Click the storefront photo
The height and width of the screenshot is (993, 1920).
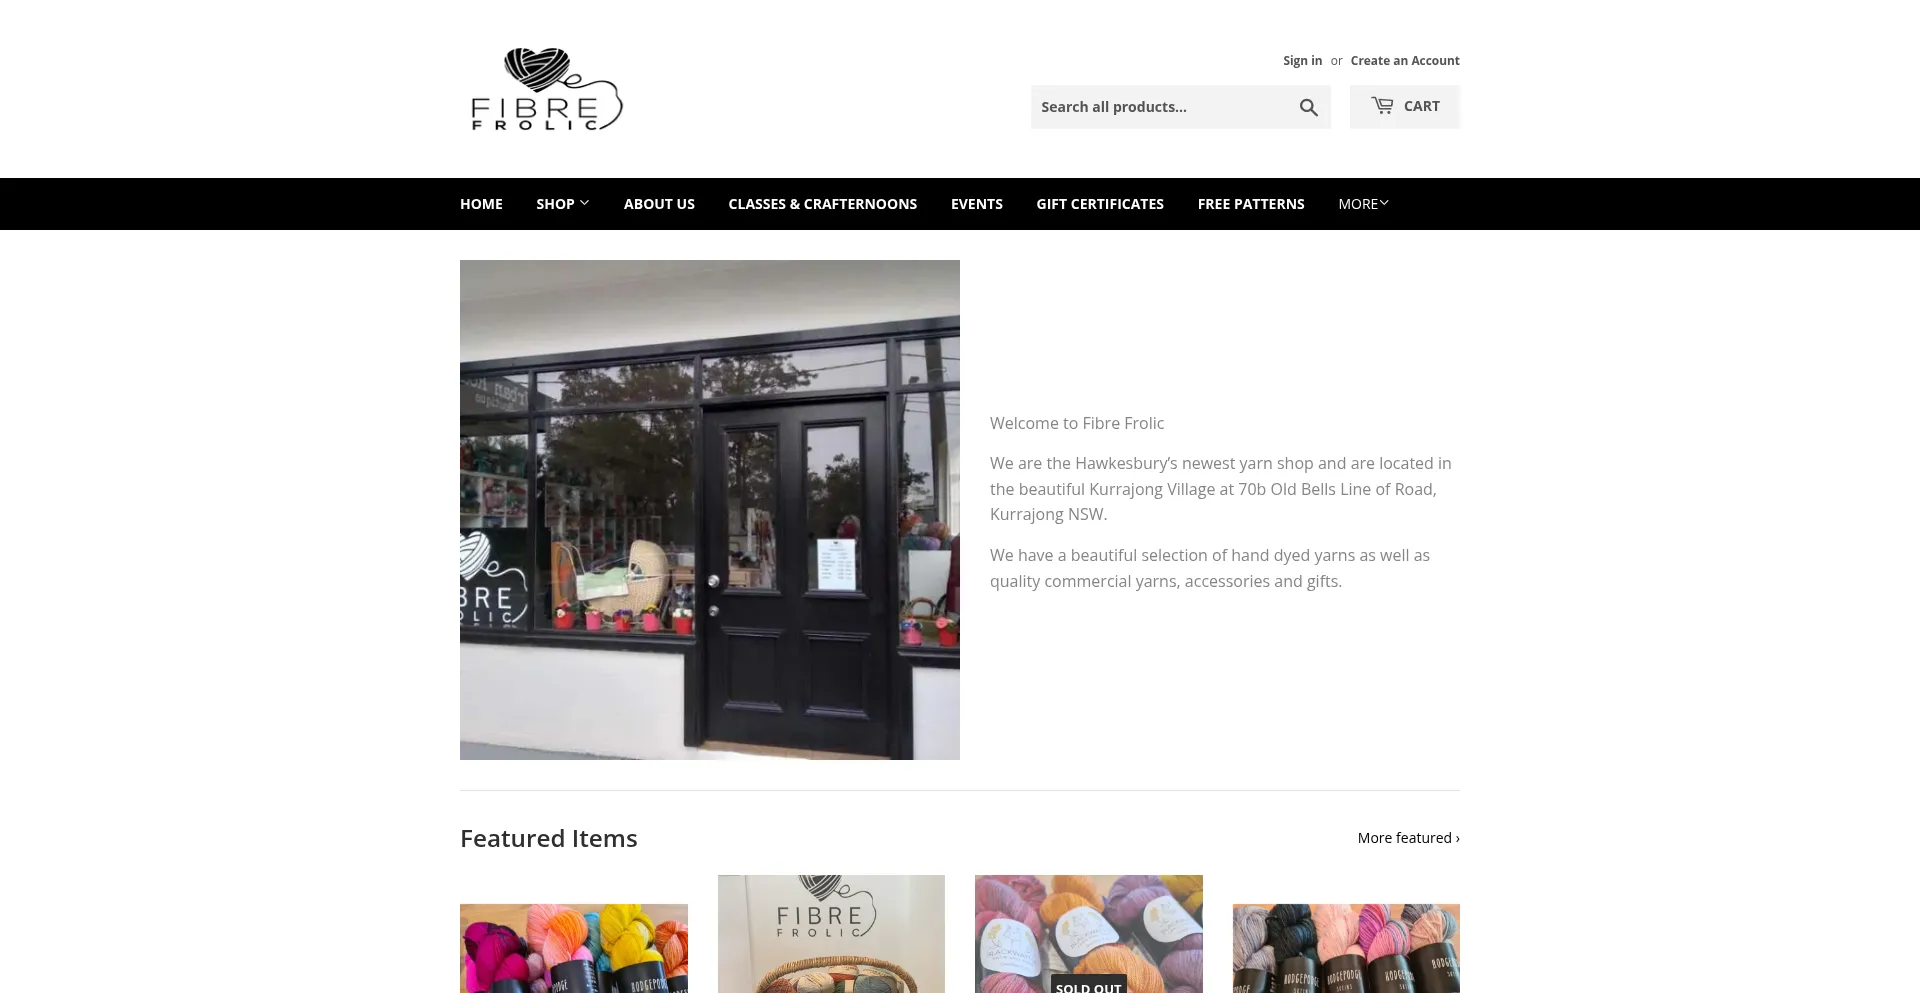click(x=710, y=510)
